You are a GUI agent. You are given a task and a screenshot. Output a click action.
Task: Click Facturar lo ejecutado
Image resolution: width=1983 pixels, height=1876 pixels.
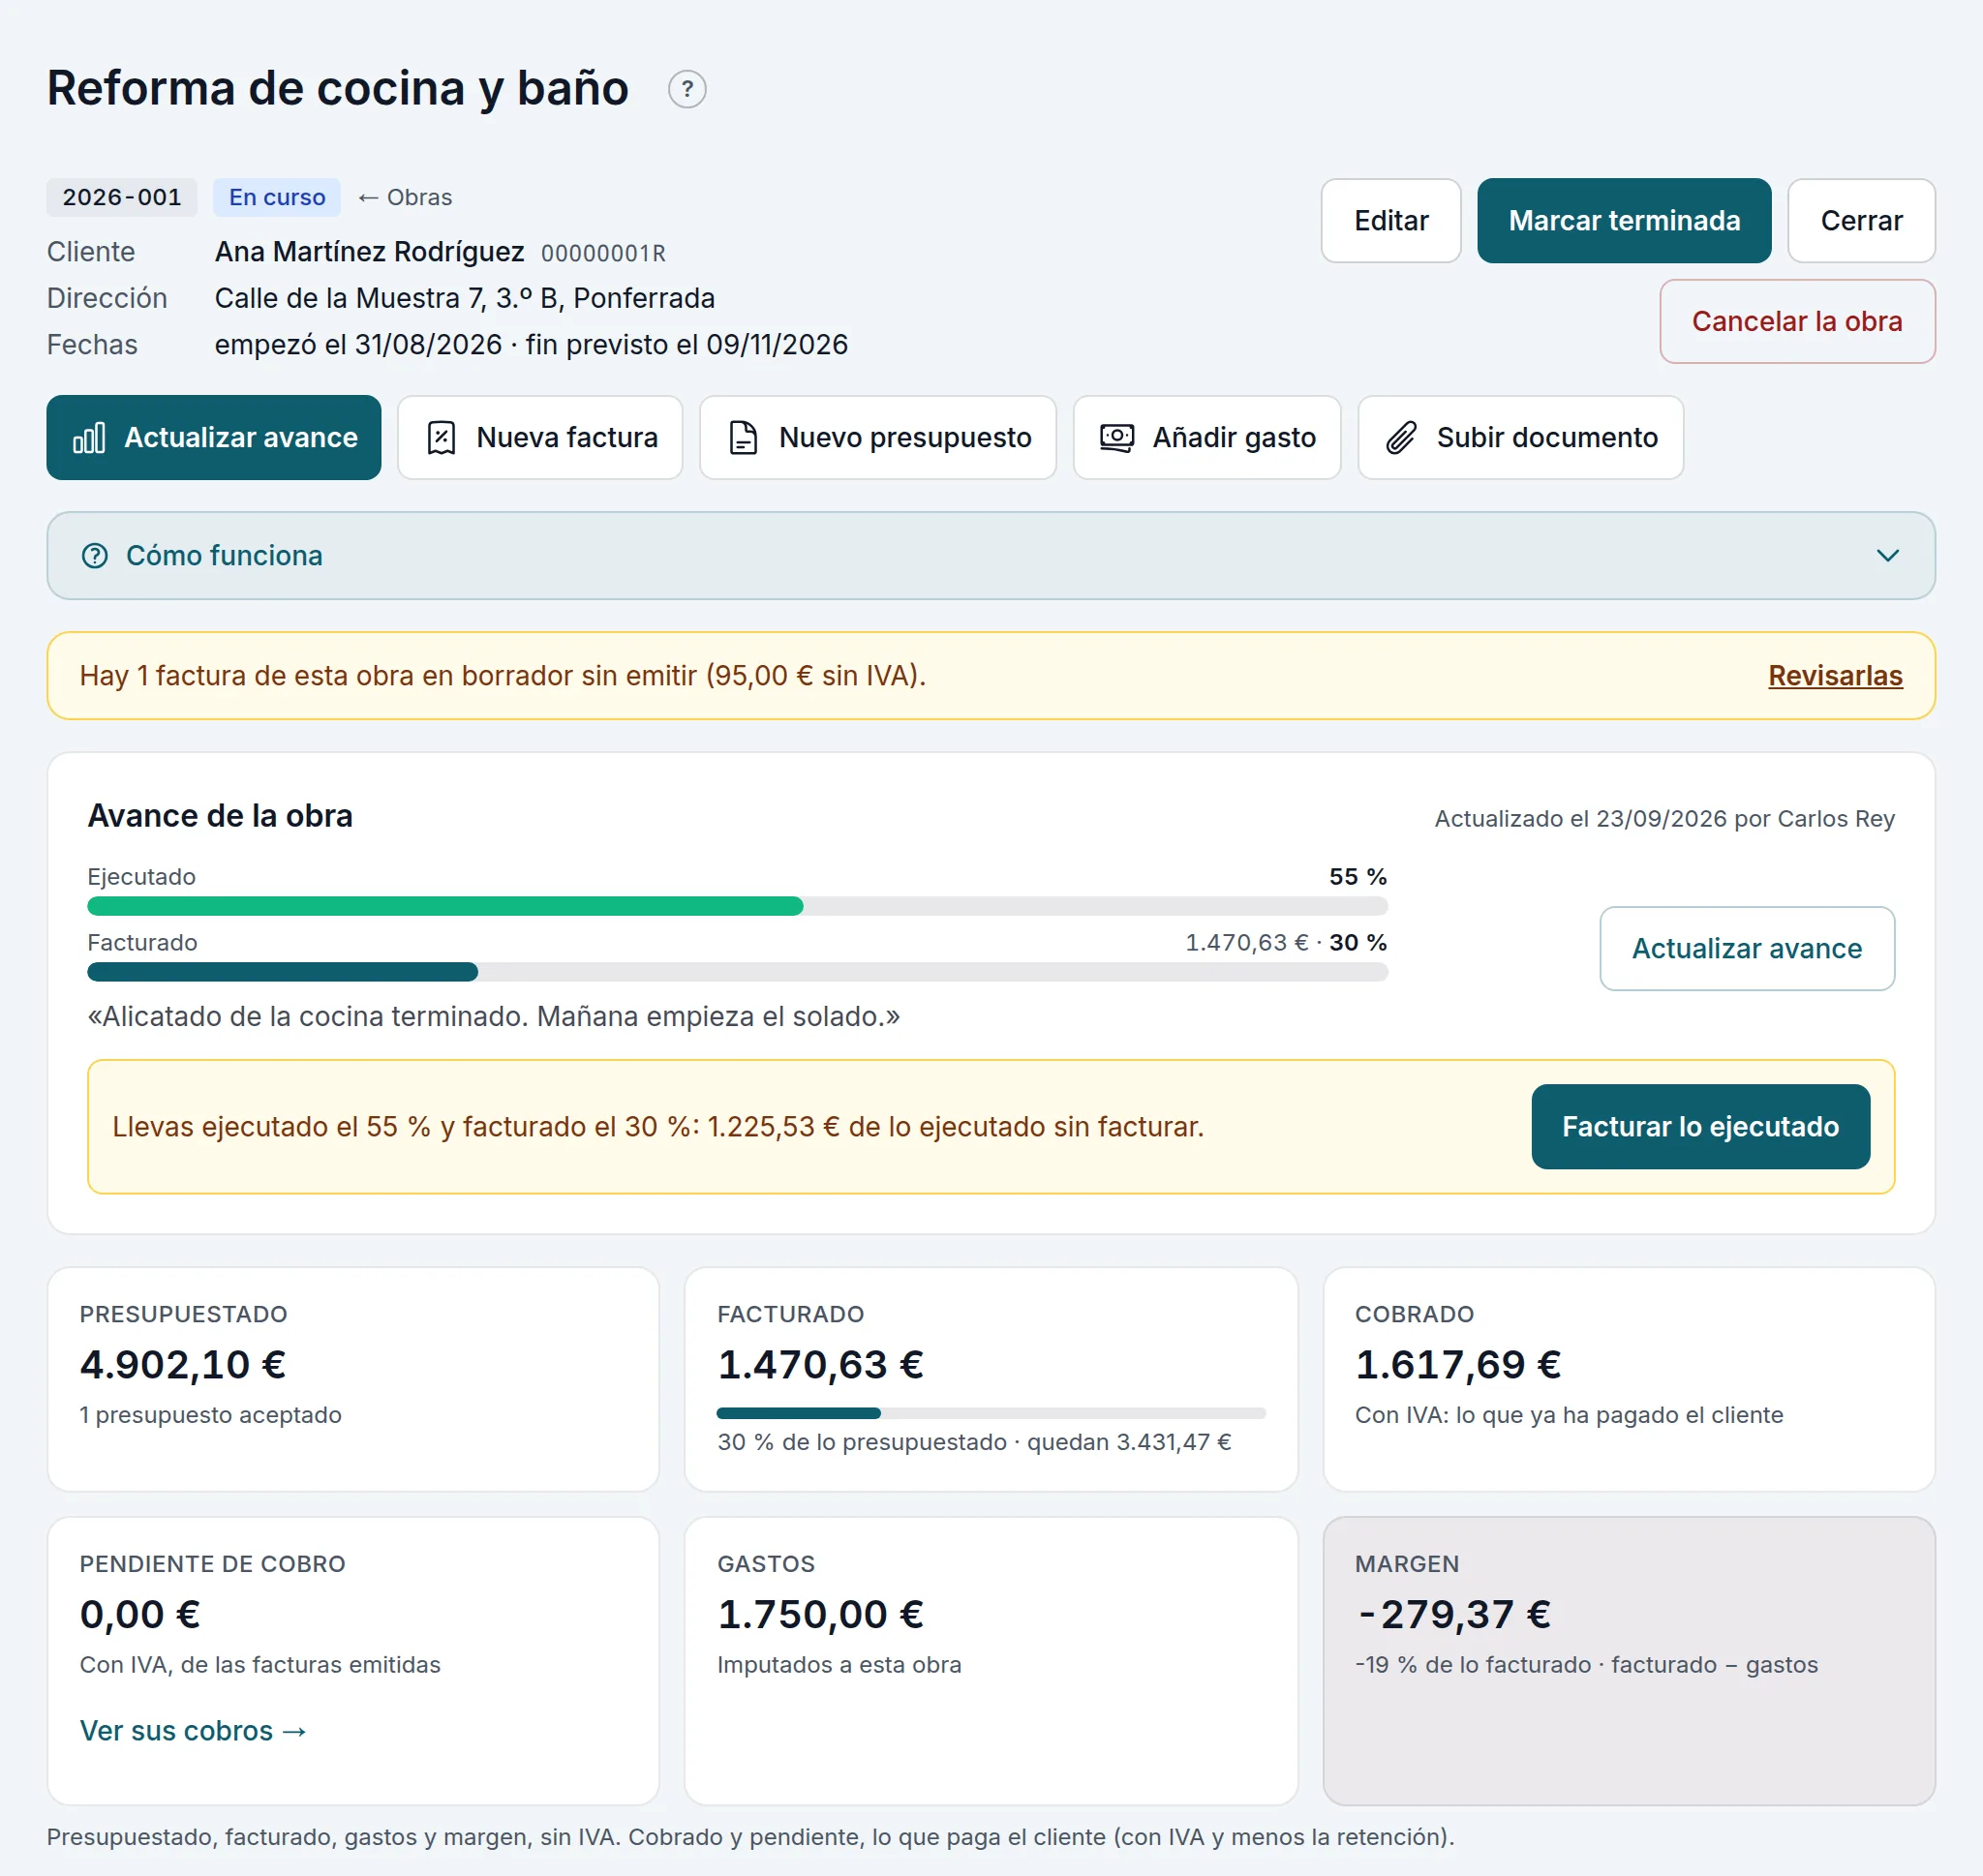[1700, 1127]
